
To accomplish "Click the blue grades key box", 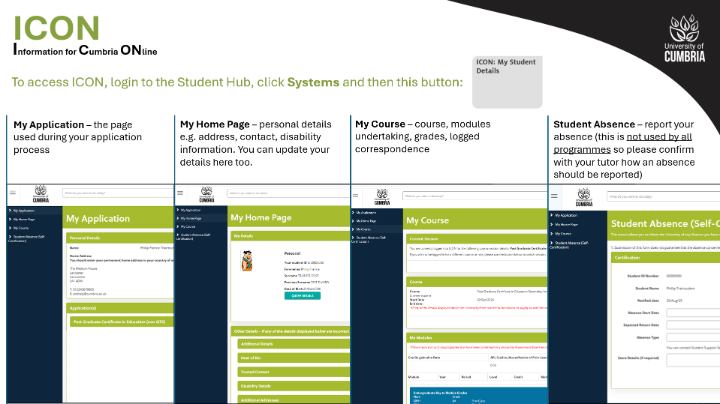I will click(x=478, y=396).
